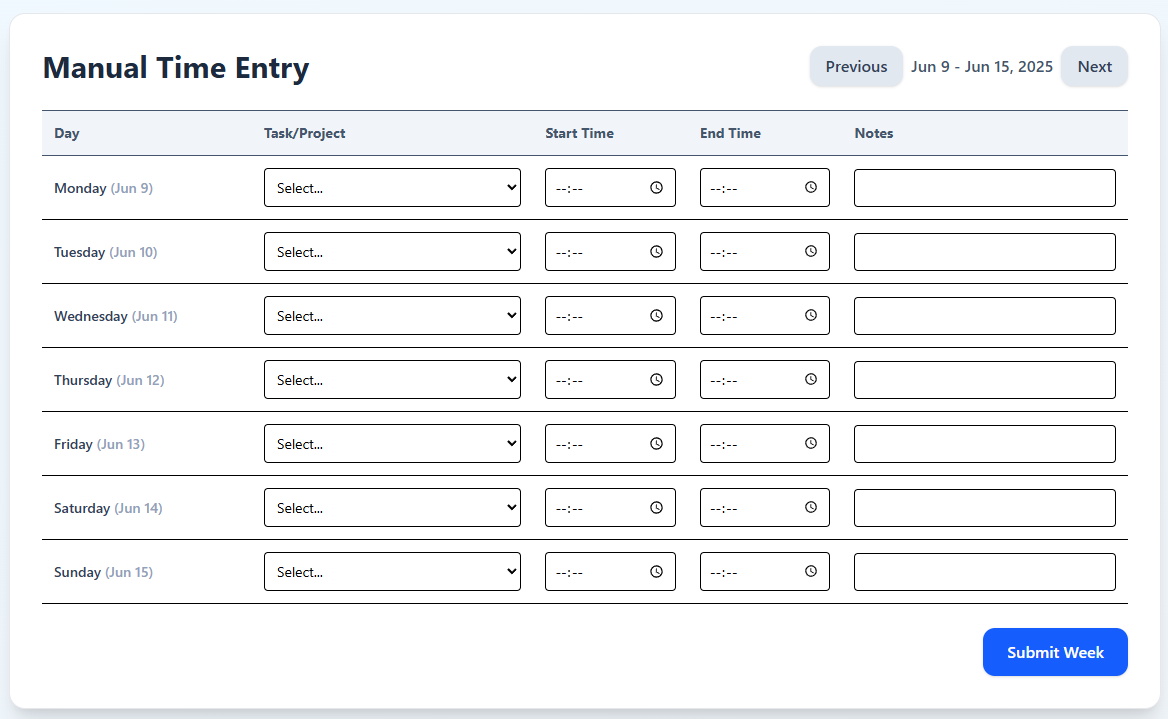The height and width of the screenshot is (719, 1168).
Task: Open Wednesday Task/Project select menu
Action: point(392,316)
